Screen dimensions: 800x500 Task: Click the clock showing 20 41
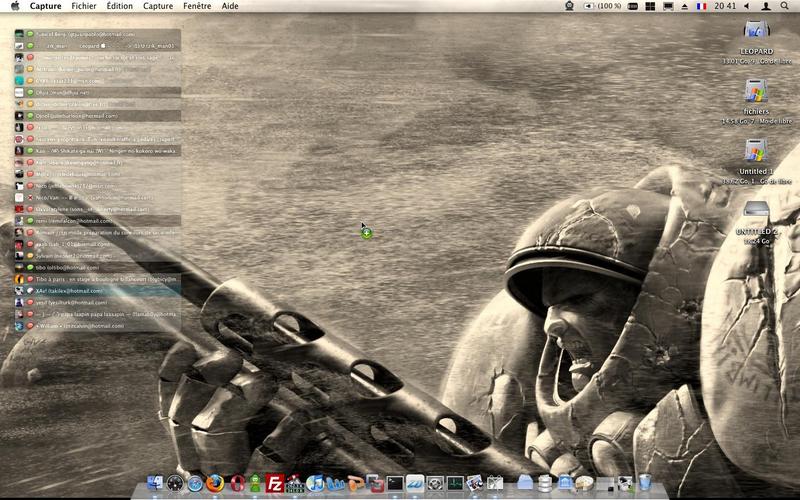[727, 6]
